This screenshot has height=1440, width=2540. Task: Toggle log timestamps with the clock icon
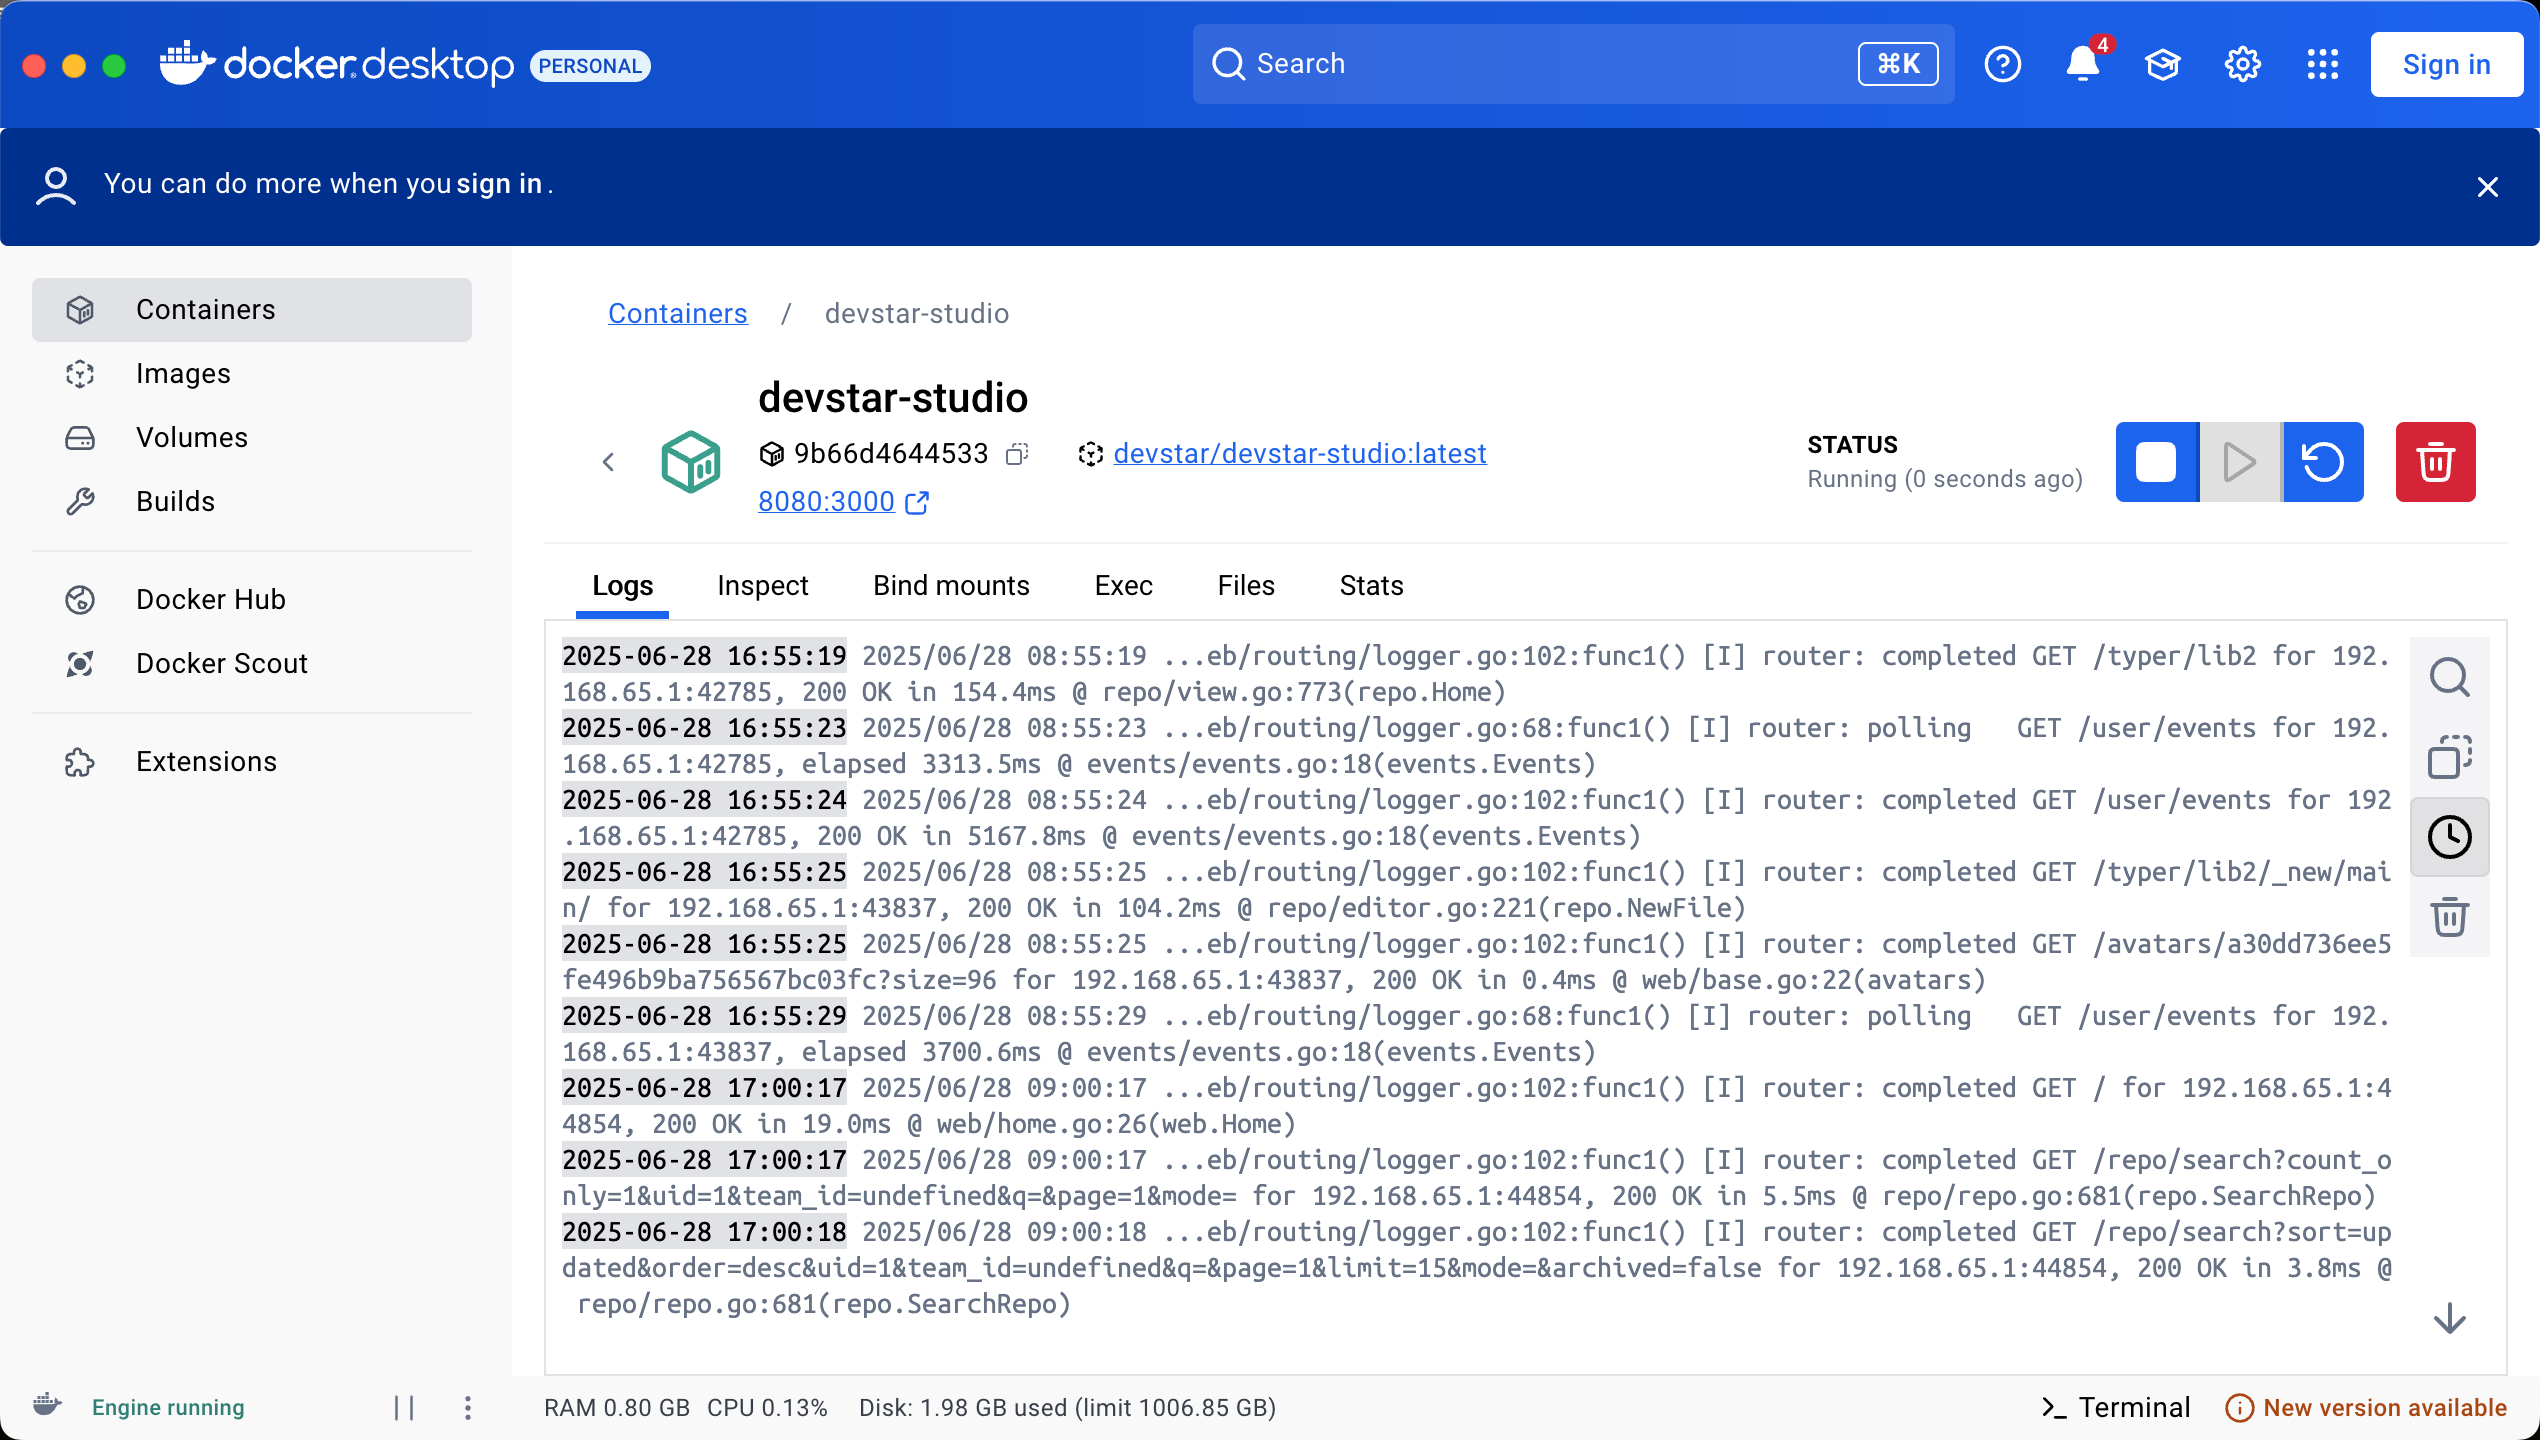(x=2450, y=837)
